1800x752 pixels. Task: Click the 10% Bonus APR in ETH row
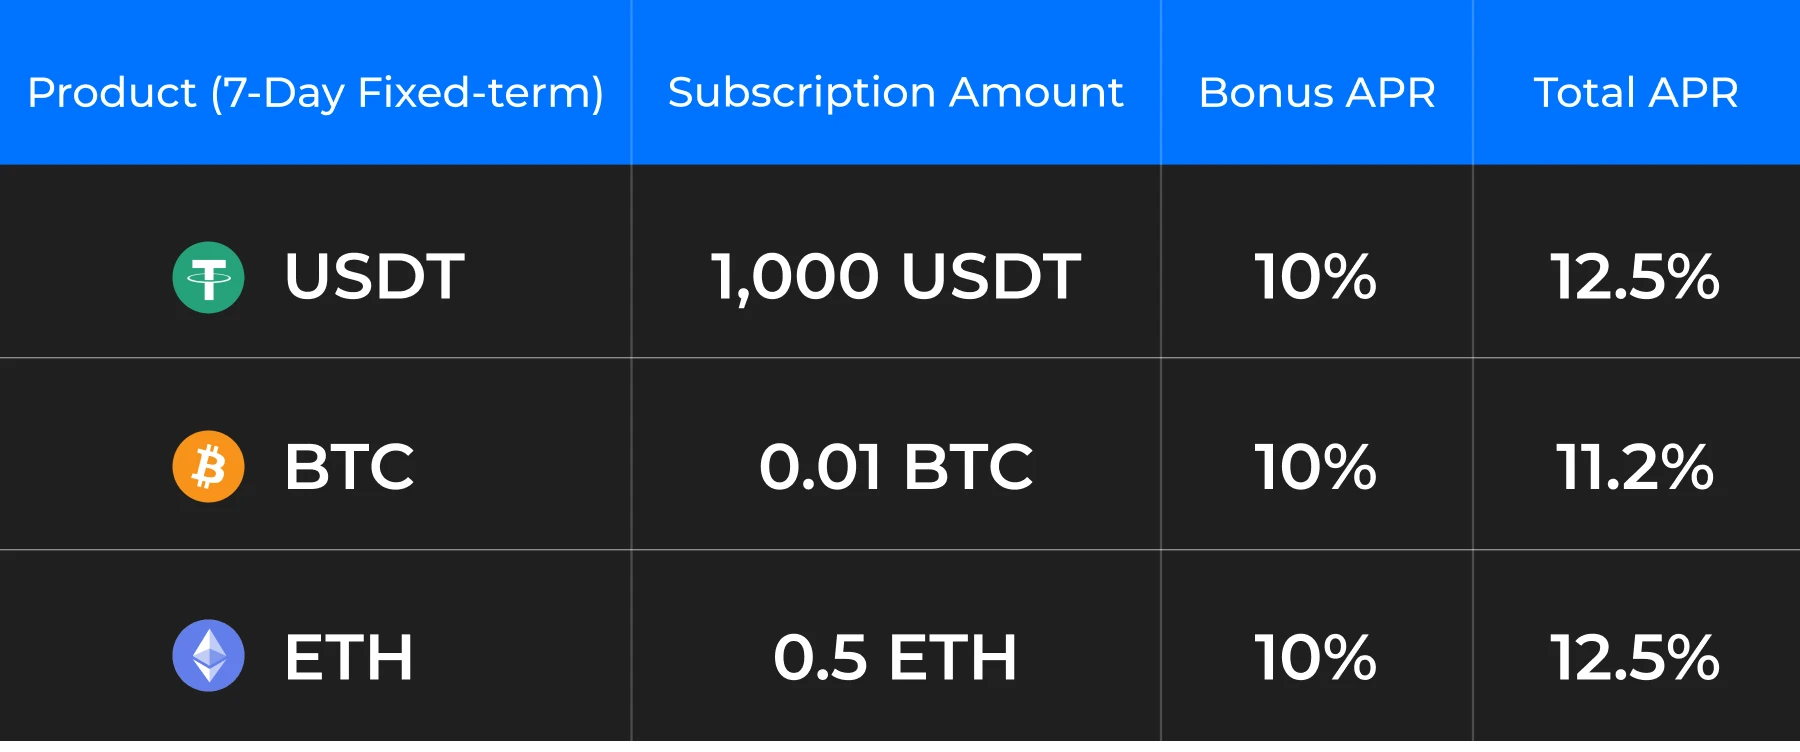point(1315,657)
